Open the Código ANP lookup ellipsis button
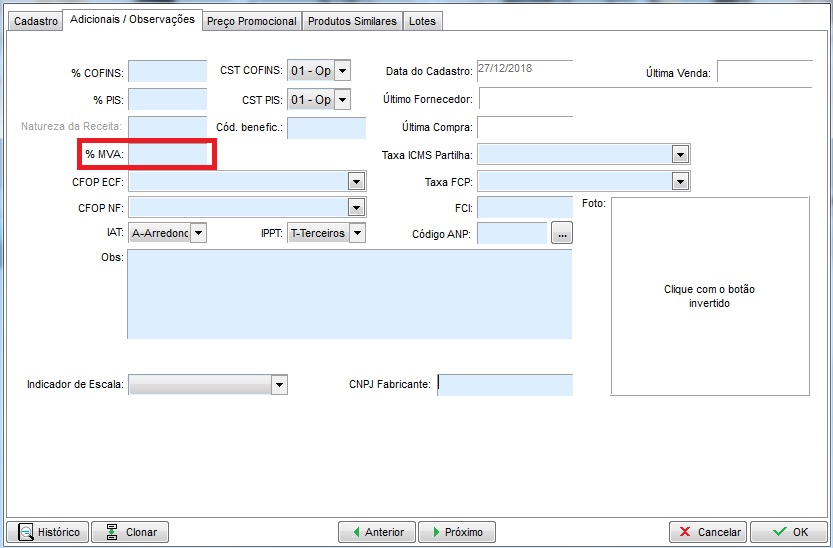This screenshot has width=833, height=548. 561,233
